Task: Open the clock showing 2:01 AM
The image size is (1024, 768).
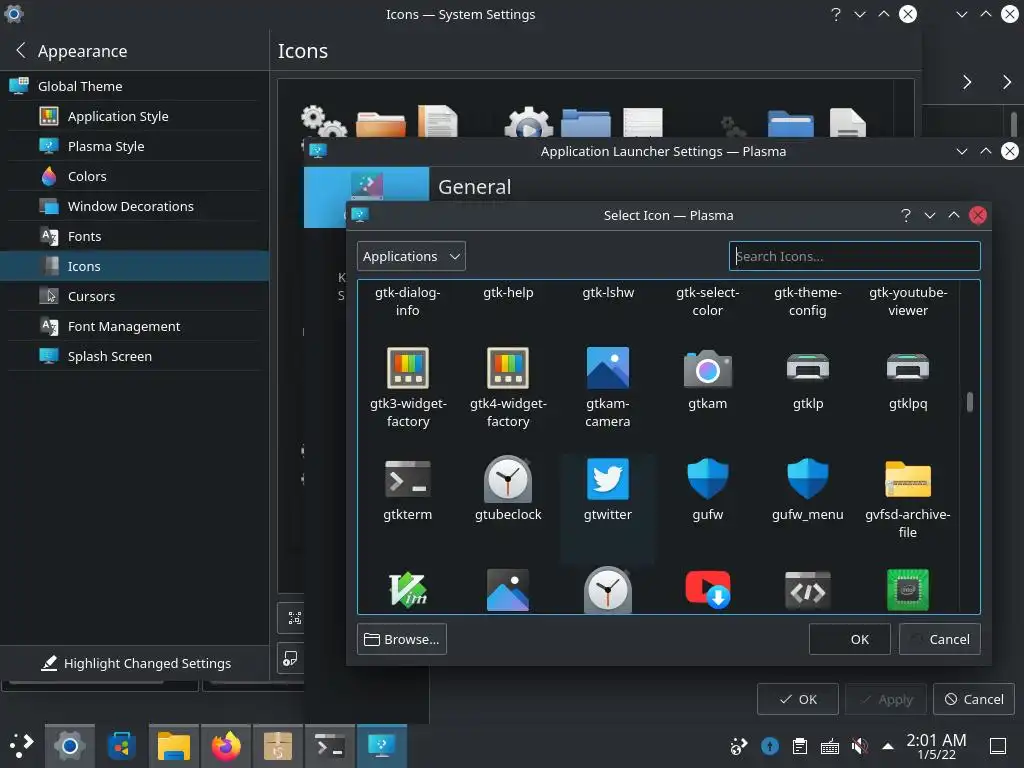Action: click(x=936, y=746)
